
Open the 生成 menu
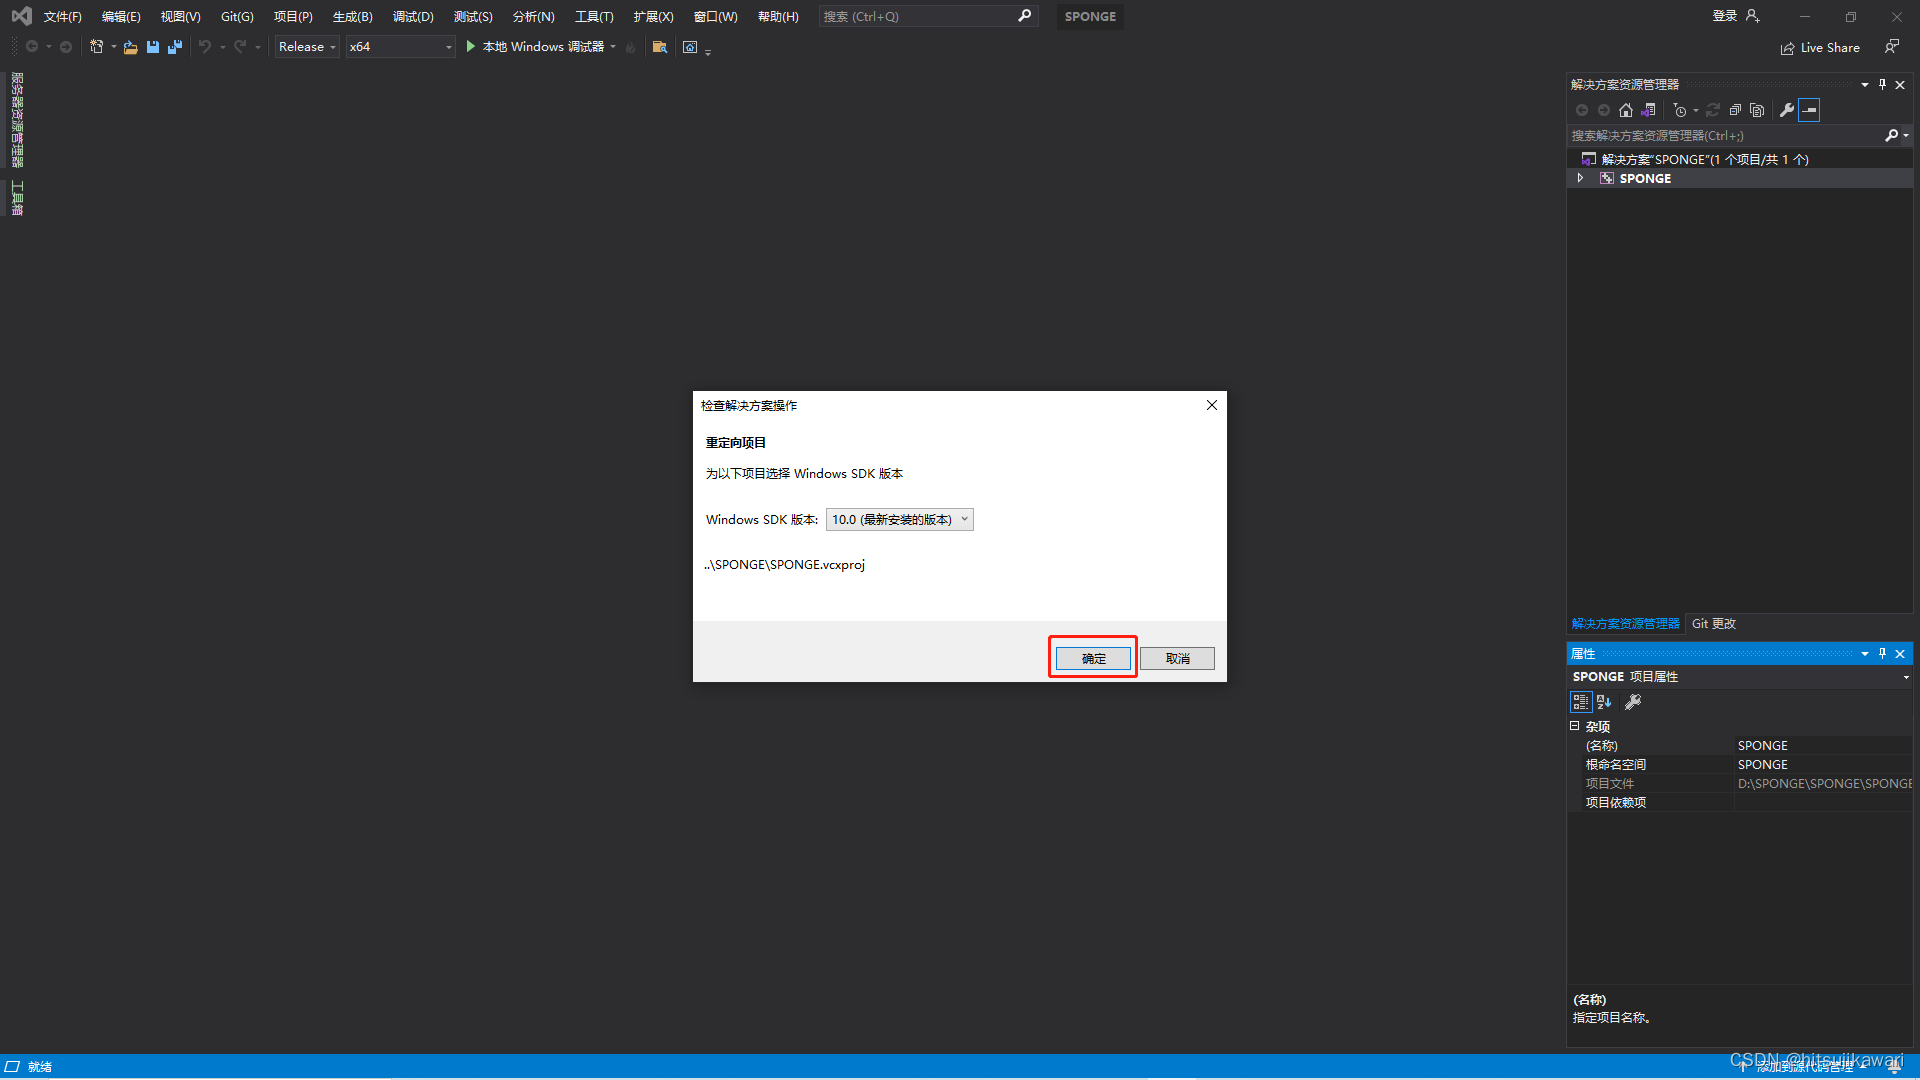349,15
